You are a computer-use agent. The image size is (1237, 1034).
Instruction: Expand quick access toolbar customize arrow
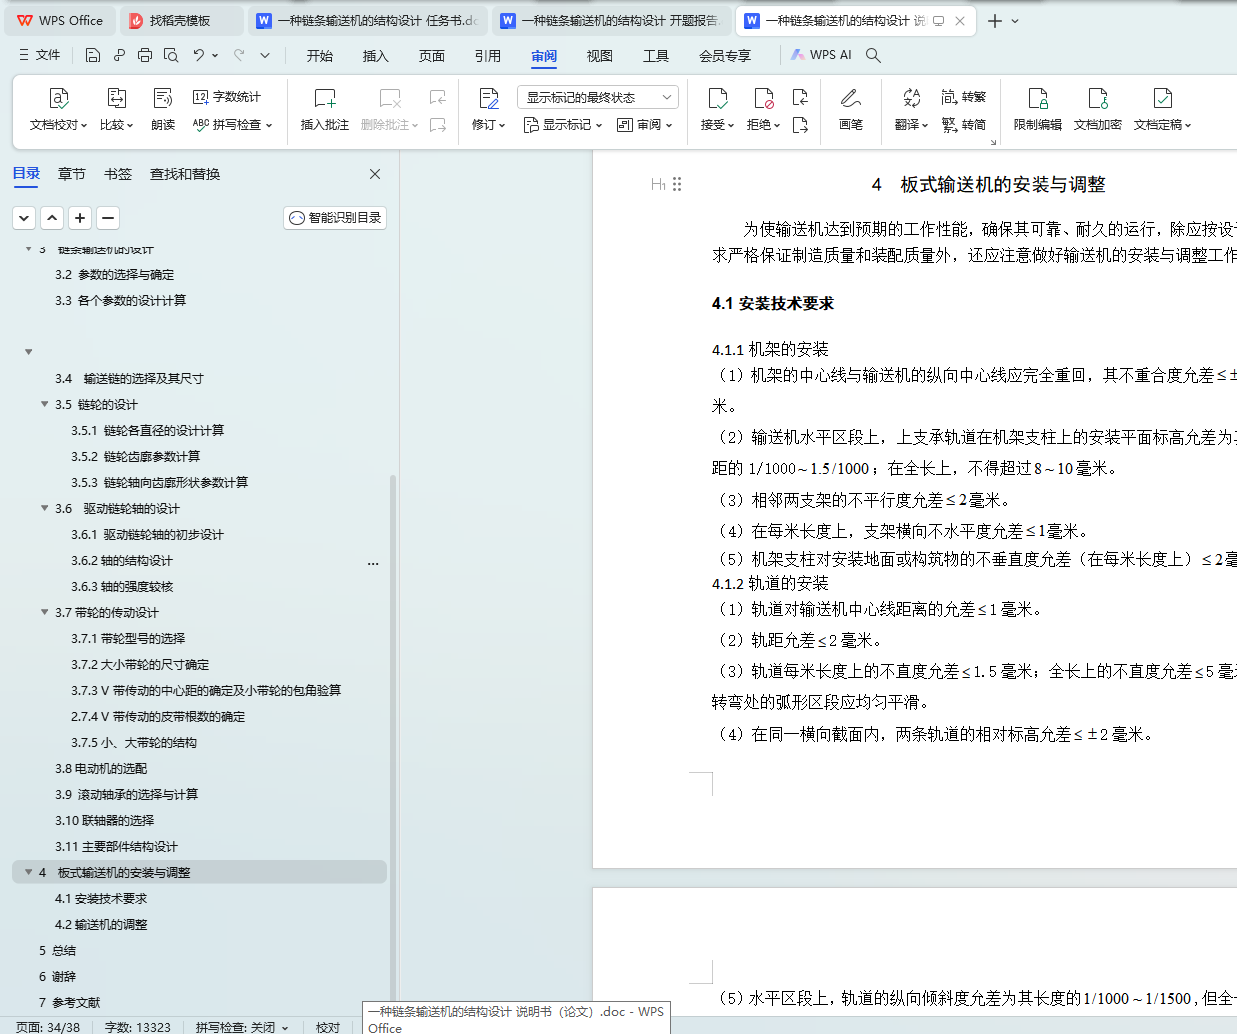pyautogui.click(x=265, y=55)
